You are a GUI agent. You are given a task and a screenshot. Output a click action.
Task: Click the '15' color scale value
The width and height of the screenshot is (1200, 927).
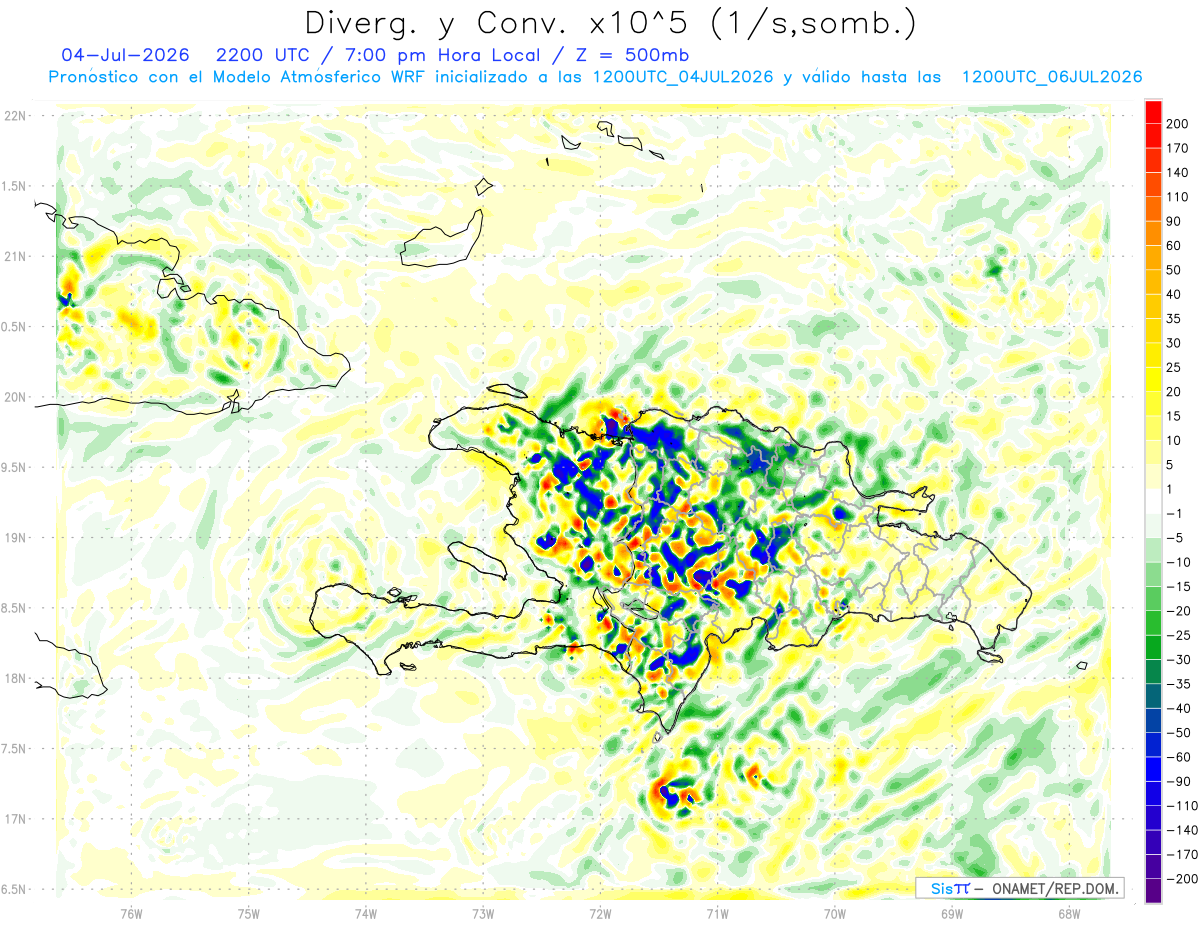(1175, 416)
